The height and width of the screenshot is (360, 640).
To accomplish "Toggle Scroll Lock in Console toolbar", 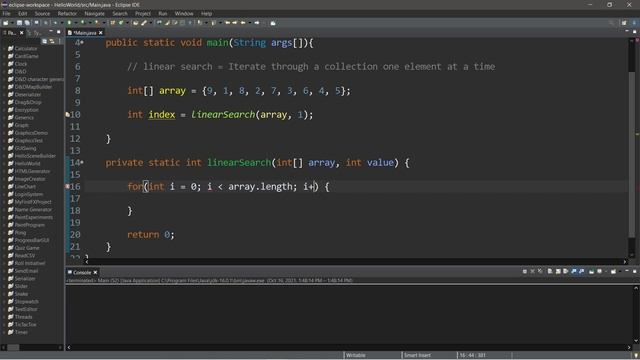I will click(x=558, y=271).
